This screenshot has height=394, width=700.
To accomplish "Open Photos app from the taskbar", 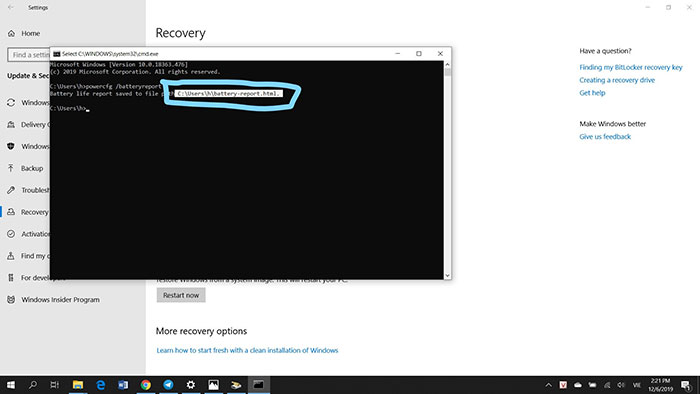I will click(x=213, y=385).
